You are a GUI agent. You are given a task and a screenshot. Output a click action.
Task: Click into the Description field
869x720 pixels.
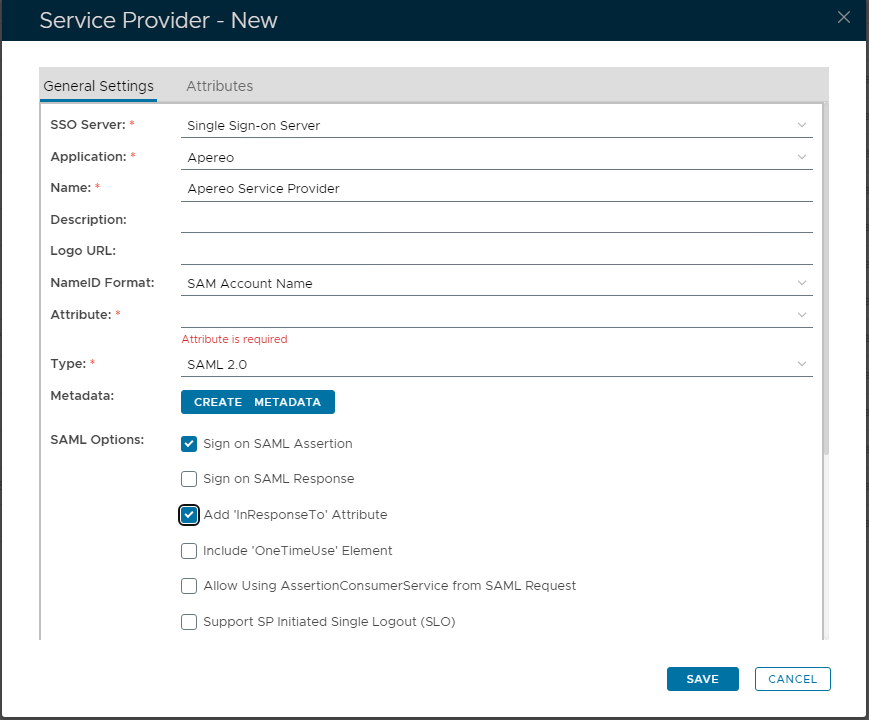click(496, 220)
